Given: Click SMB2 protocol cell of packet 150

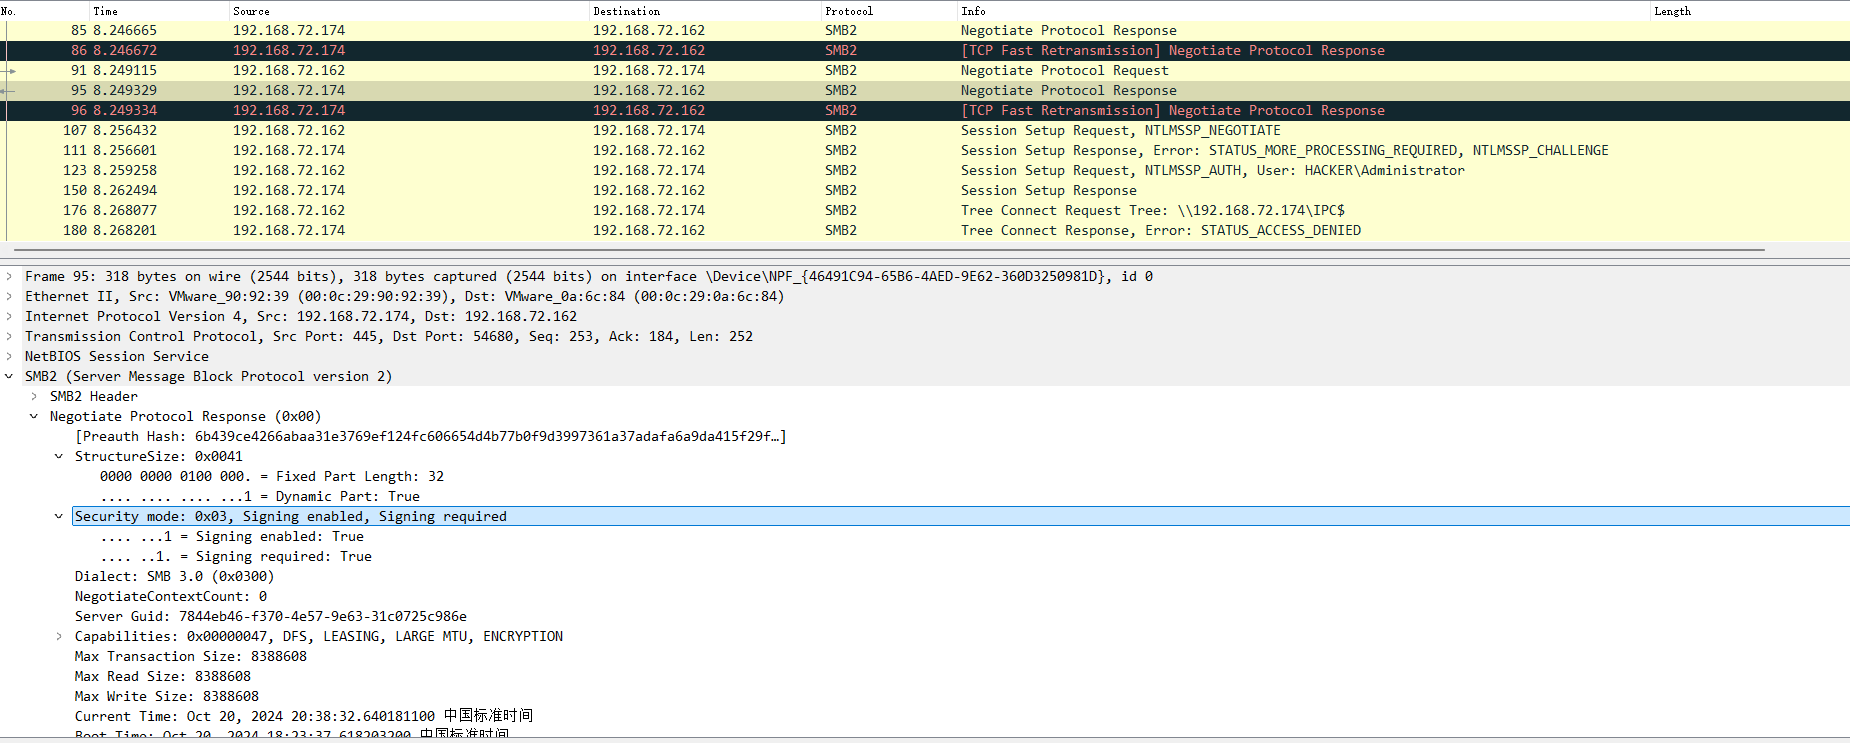Looking at the screenshot, I should point(841,191).
